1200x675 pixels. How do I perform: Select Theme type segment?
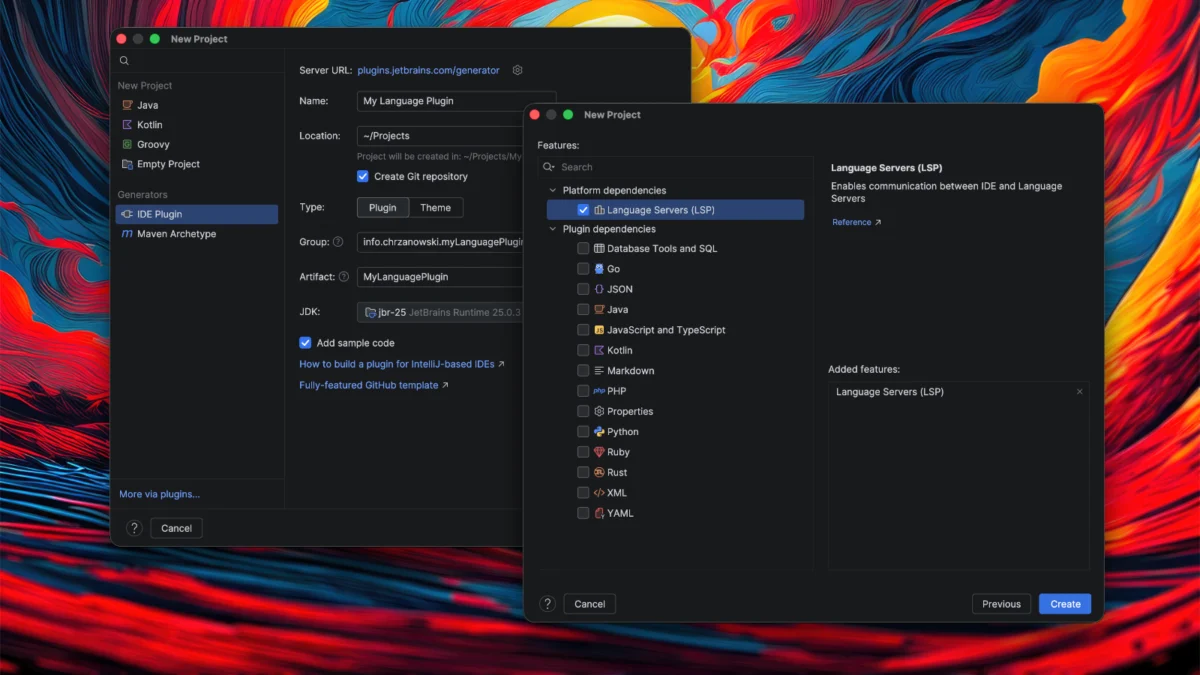point(435,208)
